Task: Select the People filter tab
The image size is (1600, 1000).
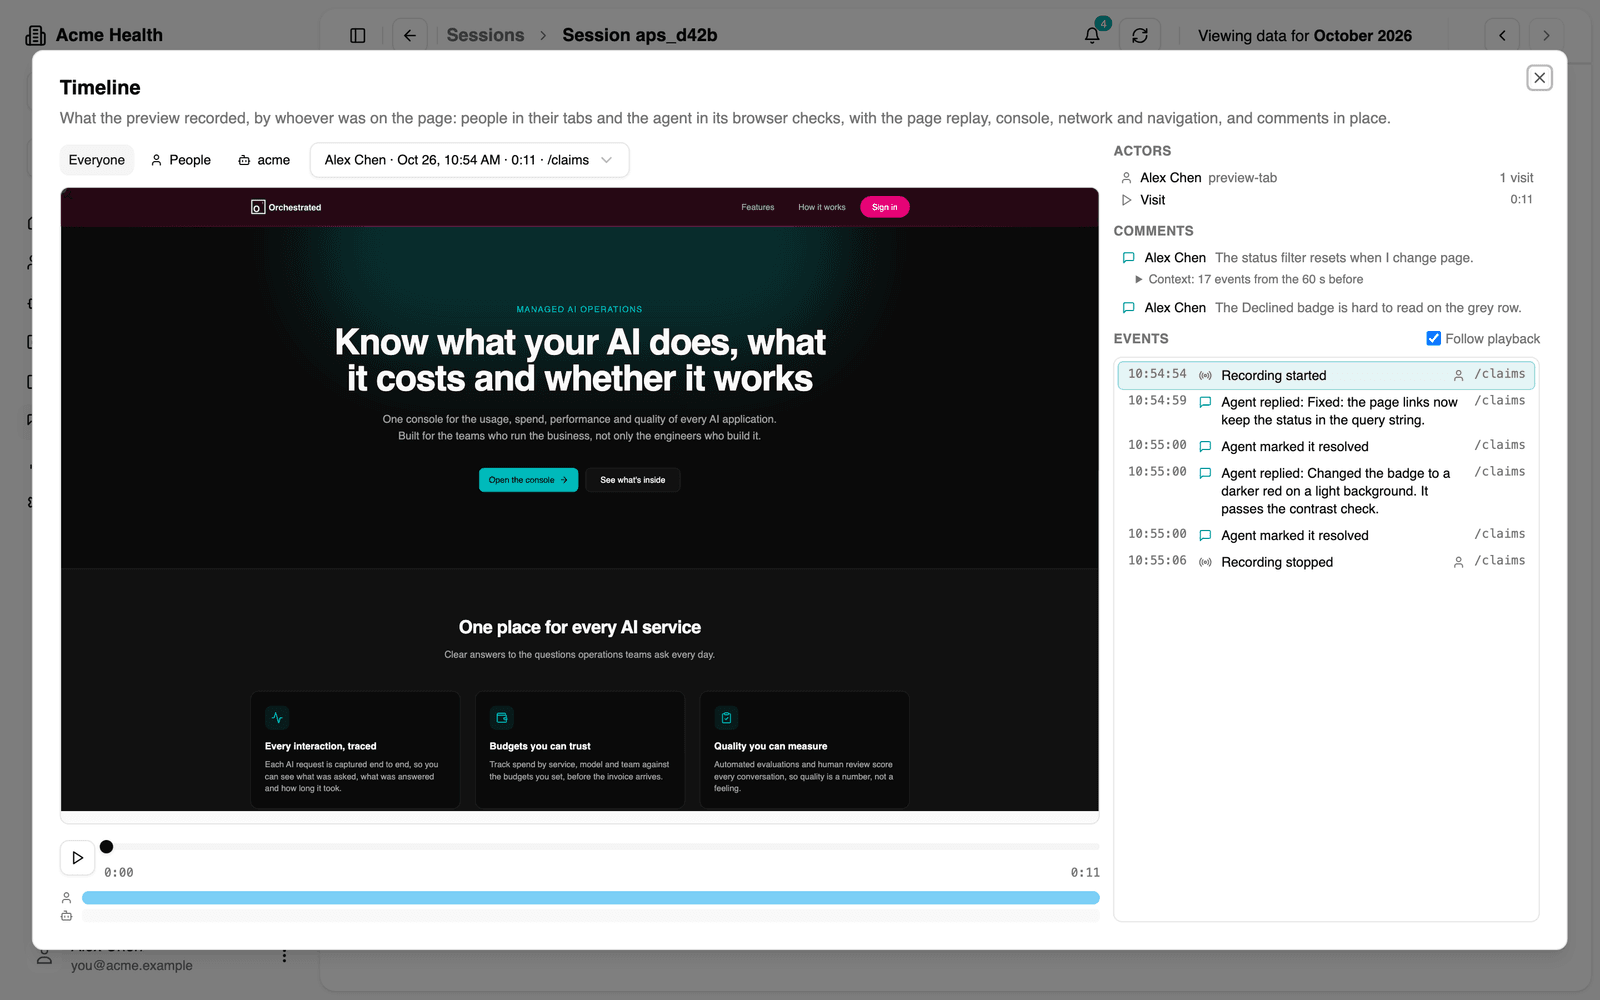Action: (x=181, y=160)
